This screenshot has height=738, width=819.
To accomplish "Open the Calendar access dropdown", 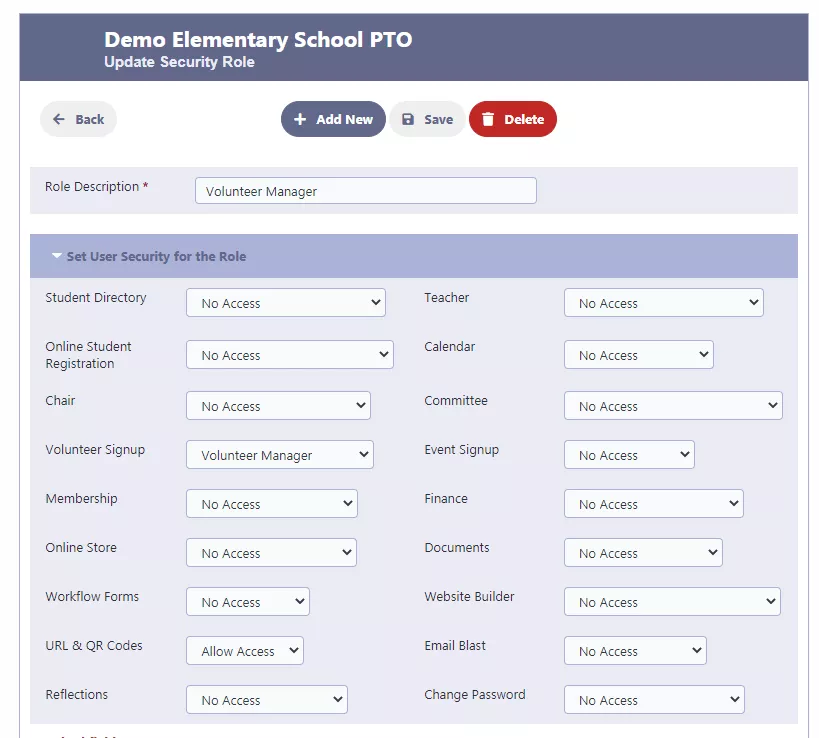I will (638, 355).
